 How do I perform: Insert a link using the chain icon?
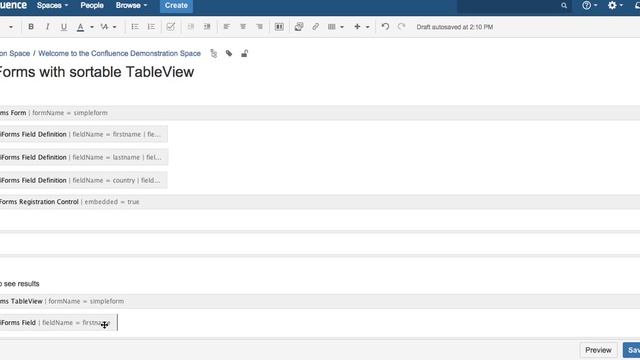(x=316, y=27)
